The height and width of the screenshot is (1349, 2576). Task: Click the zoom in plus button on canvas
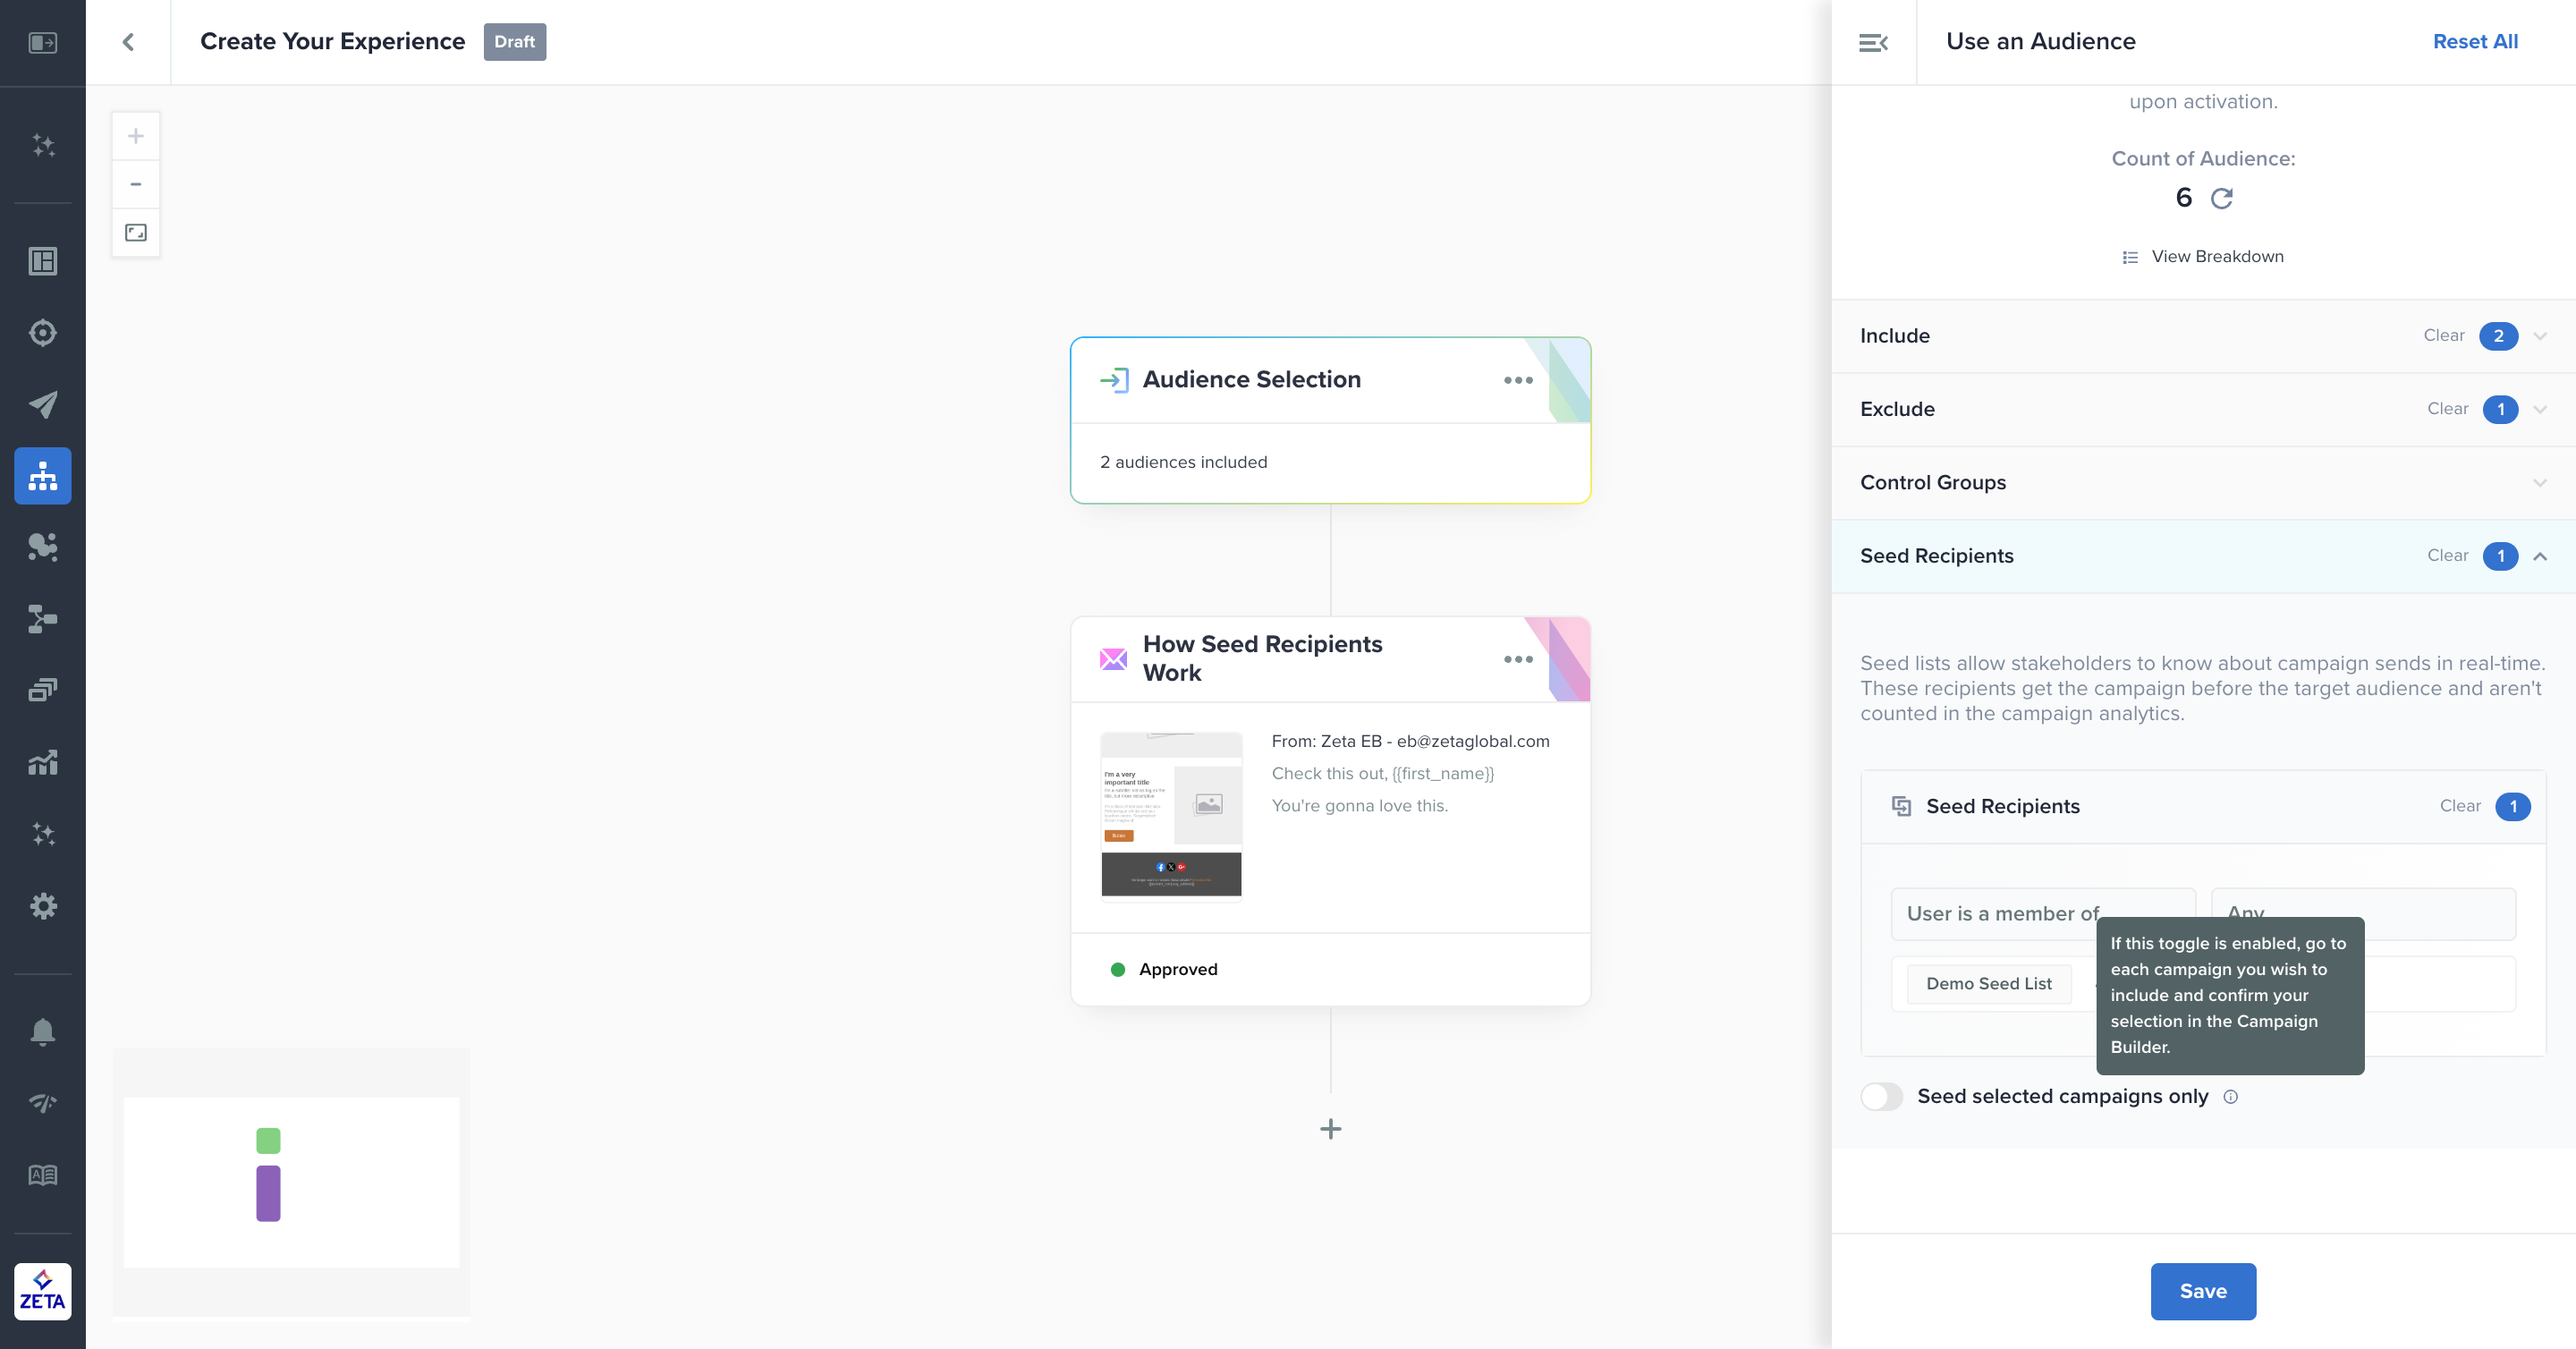(x=136, y=136)
